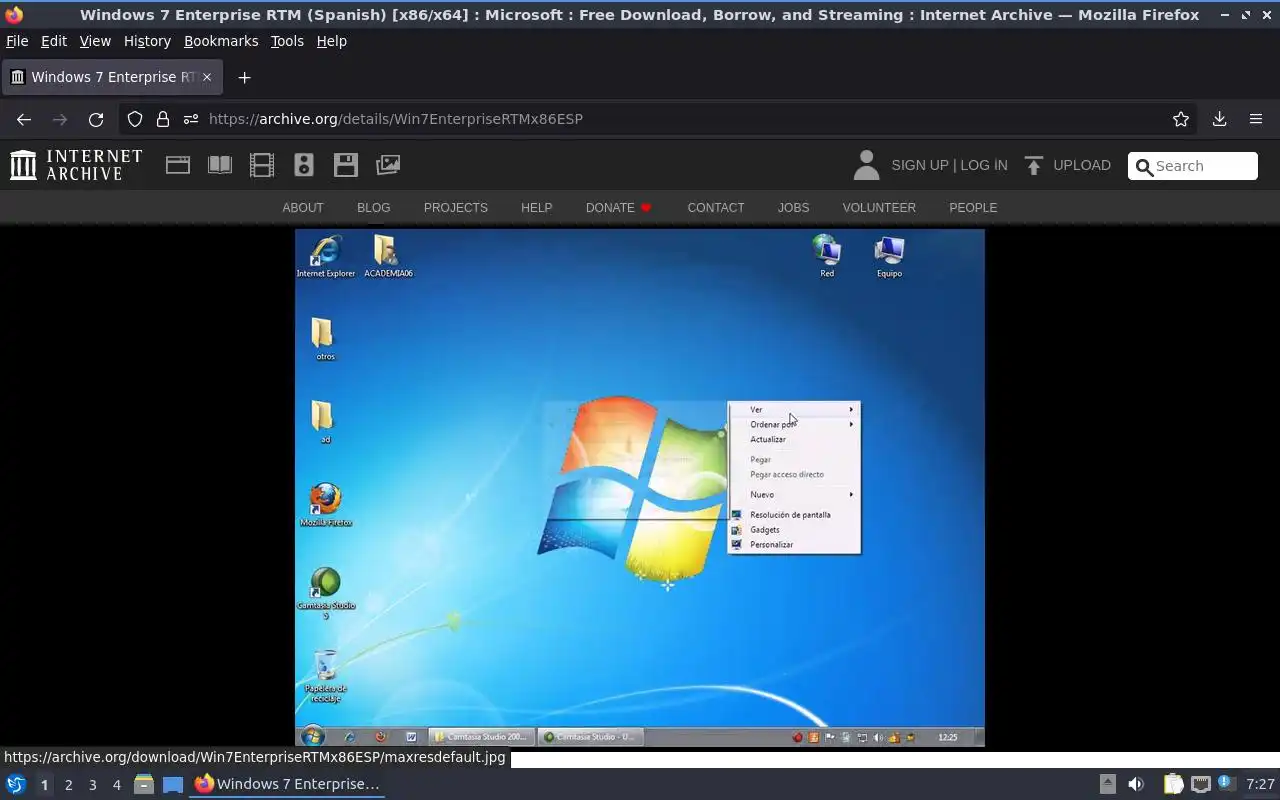Click the Internet Archive logo
The image size is (1280, 800).
76,165
